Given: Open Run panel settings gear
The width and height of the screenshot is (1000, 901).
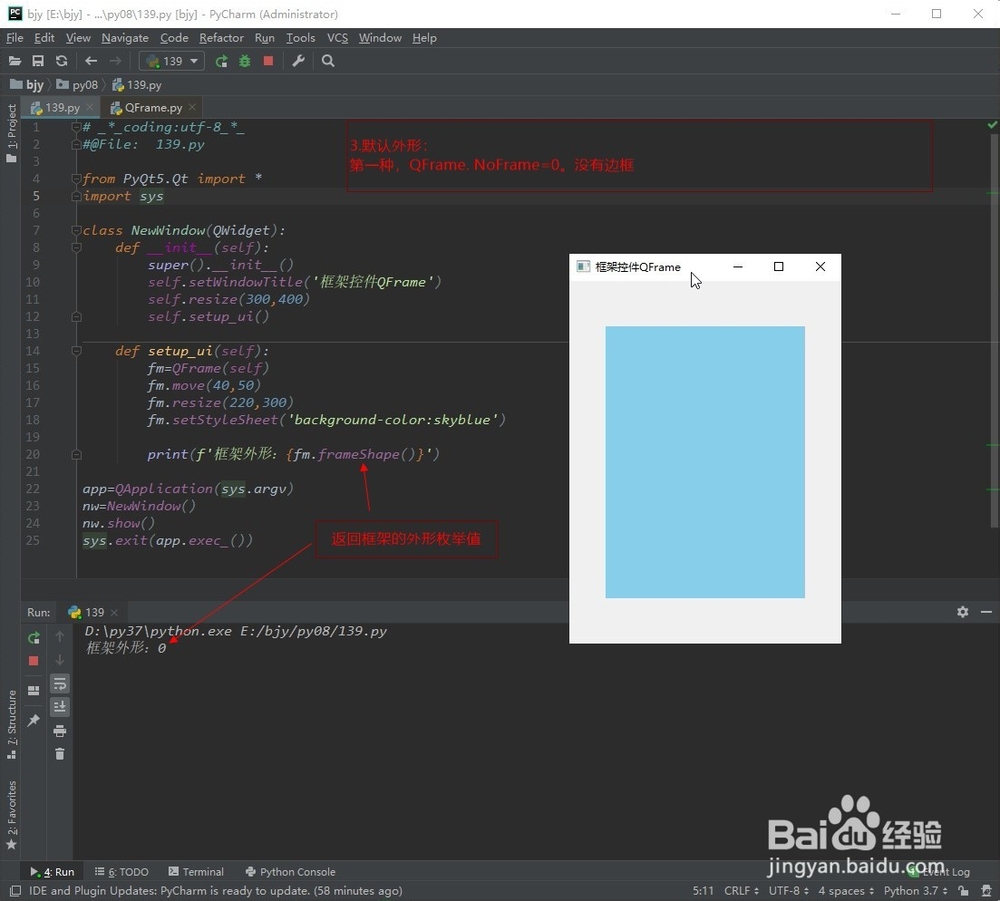Looking at the screenshot, I should 962,612.
